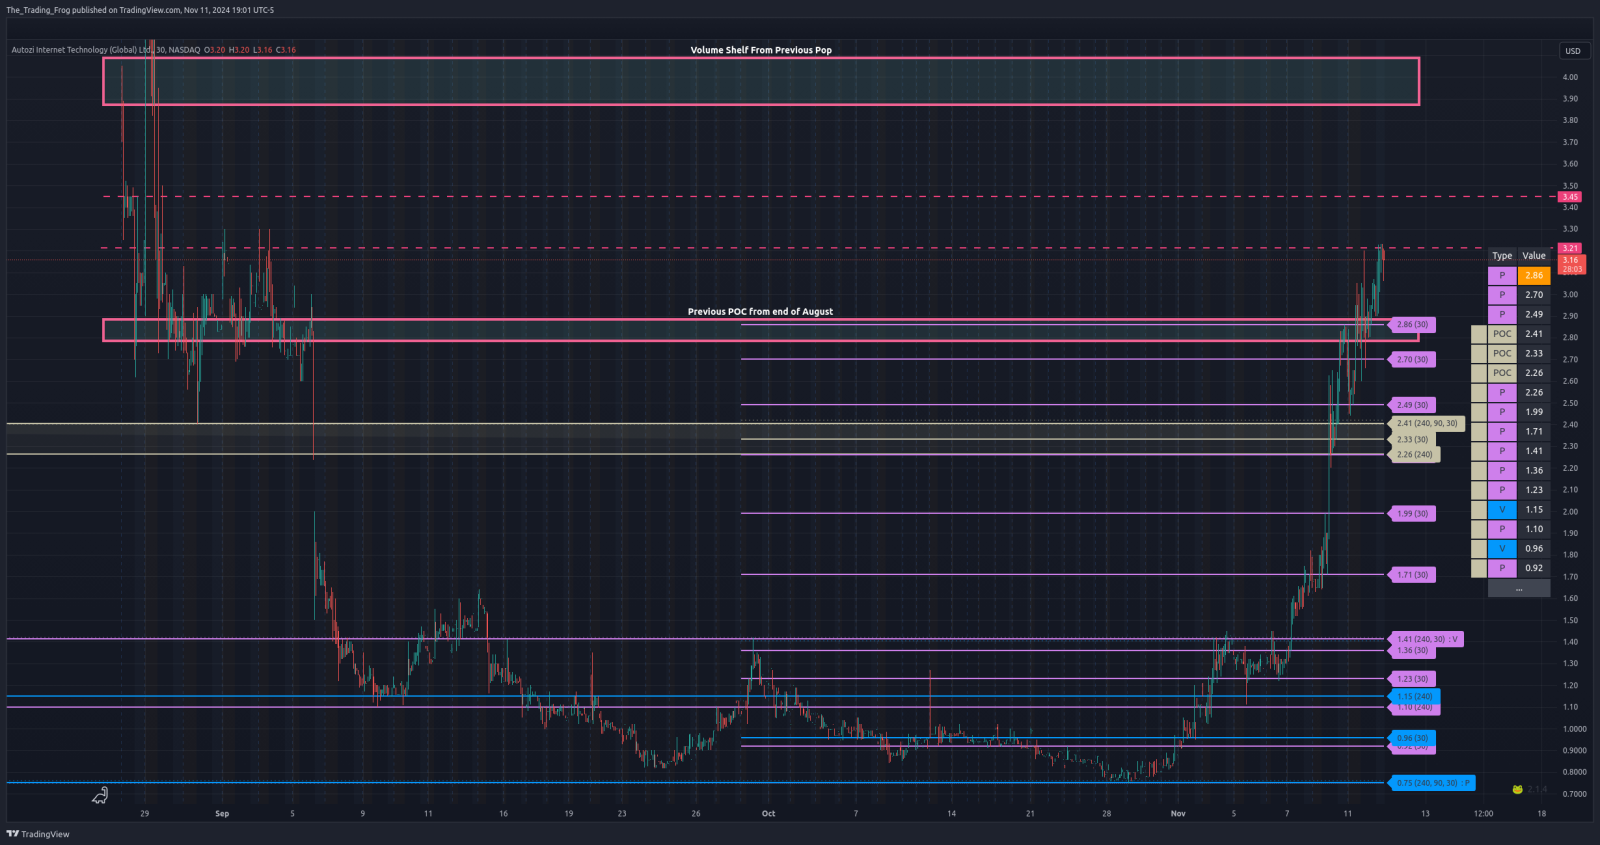This screenshot has width=1600, height=845.
Task: Click the 'Volume Shelf From Previous Pop' label
Action: click(761, 50)
